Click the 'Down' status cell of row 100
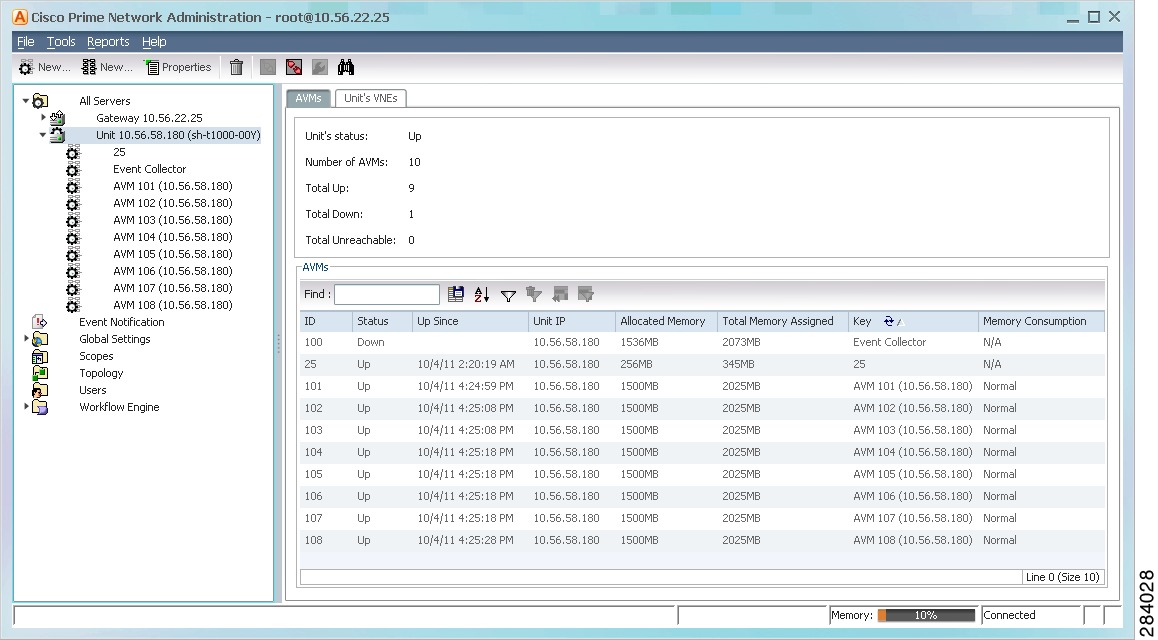The height and width of the screenshot is (640, 1158). click(x=371, y=343)
